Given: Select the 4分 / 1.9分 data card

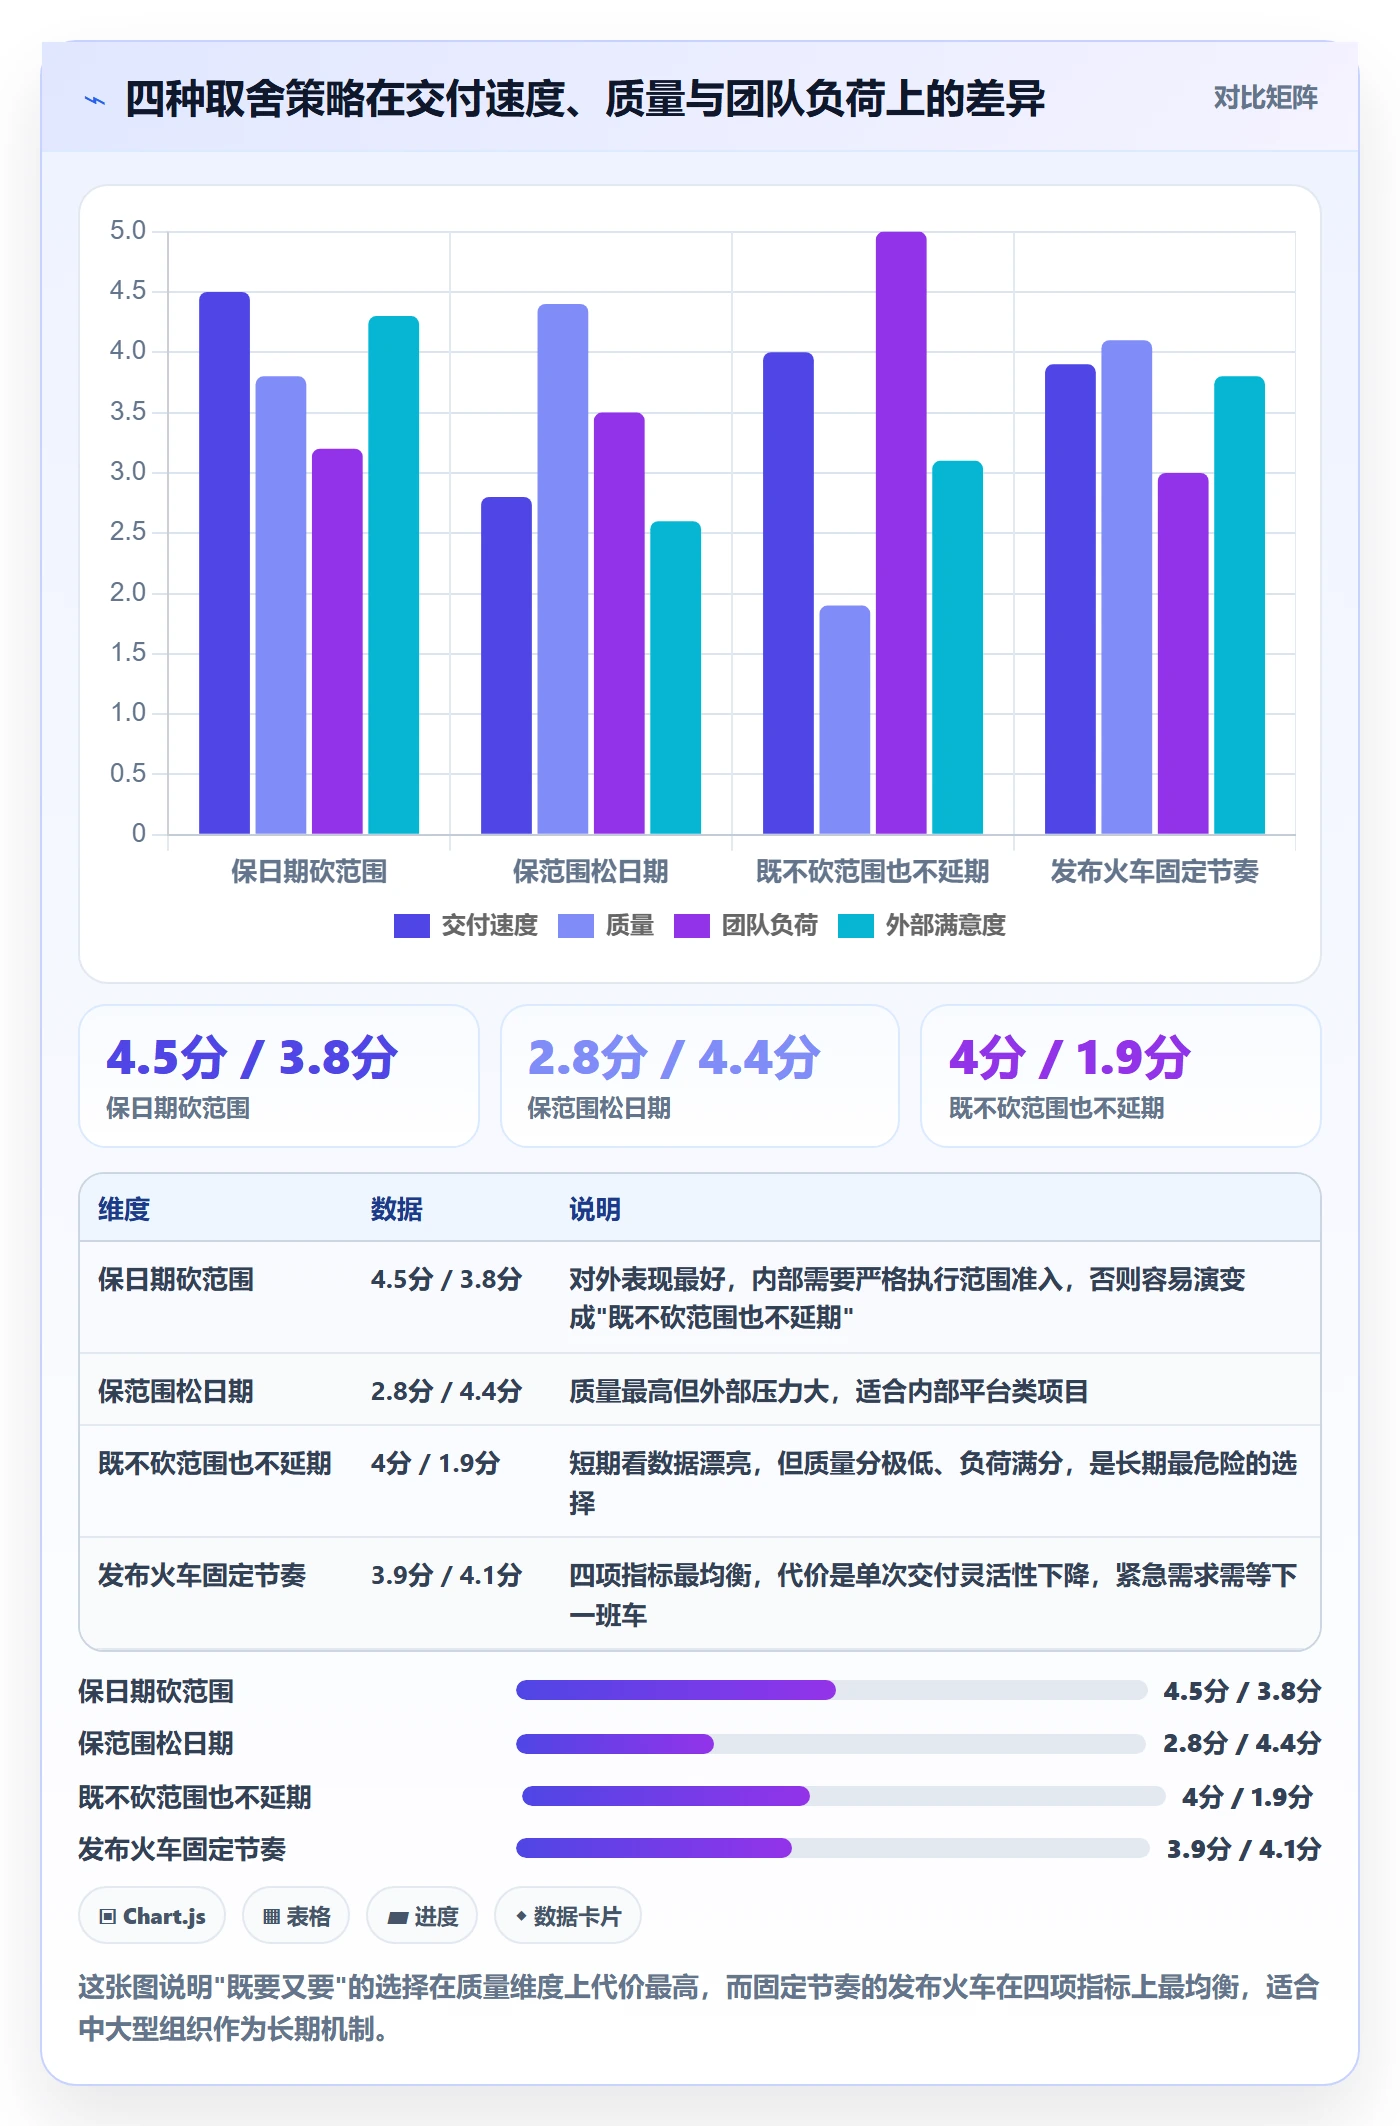Looking at the screenshot, I should (1121, 1076).
